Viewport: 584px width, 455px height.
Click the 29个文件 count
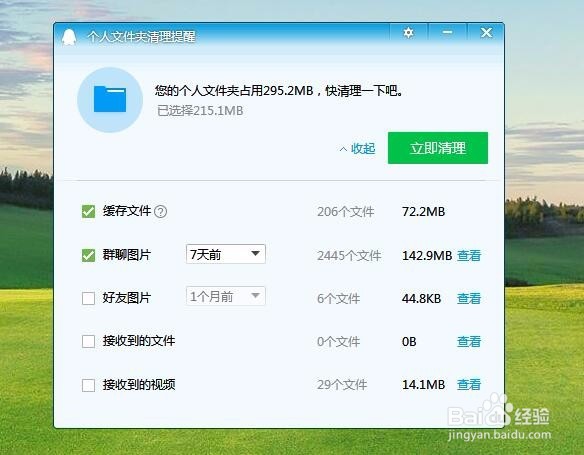342,385
